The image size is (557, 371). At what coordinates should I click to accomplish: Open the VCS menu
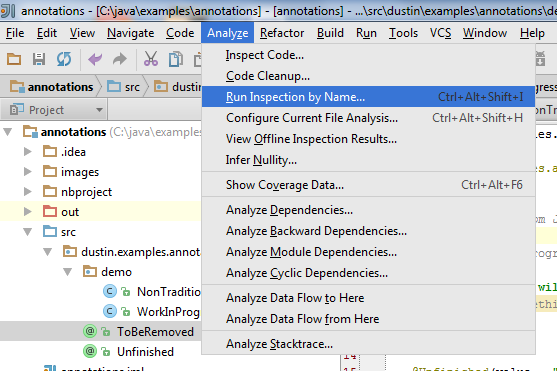coord(440,33)
